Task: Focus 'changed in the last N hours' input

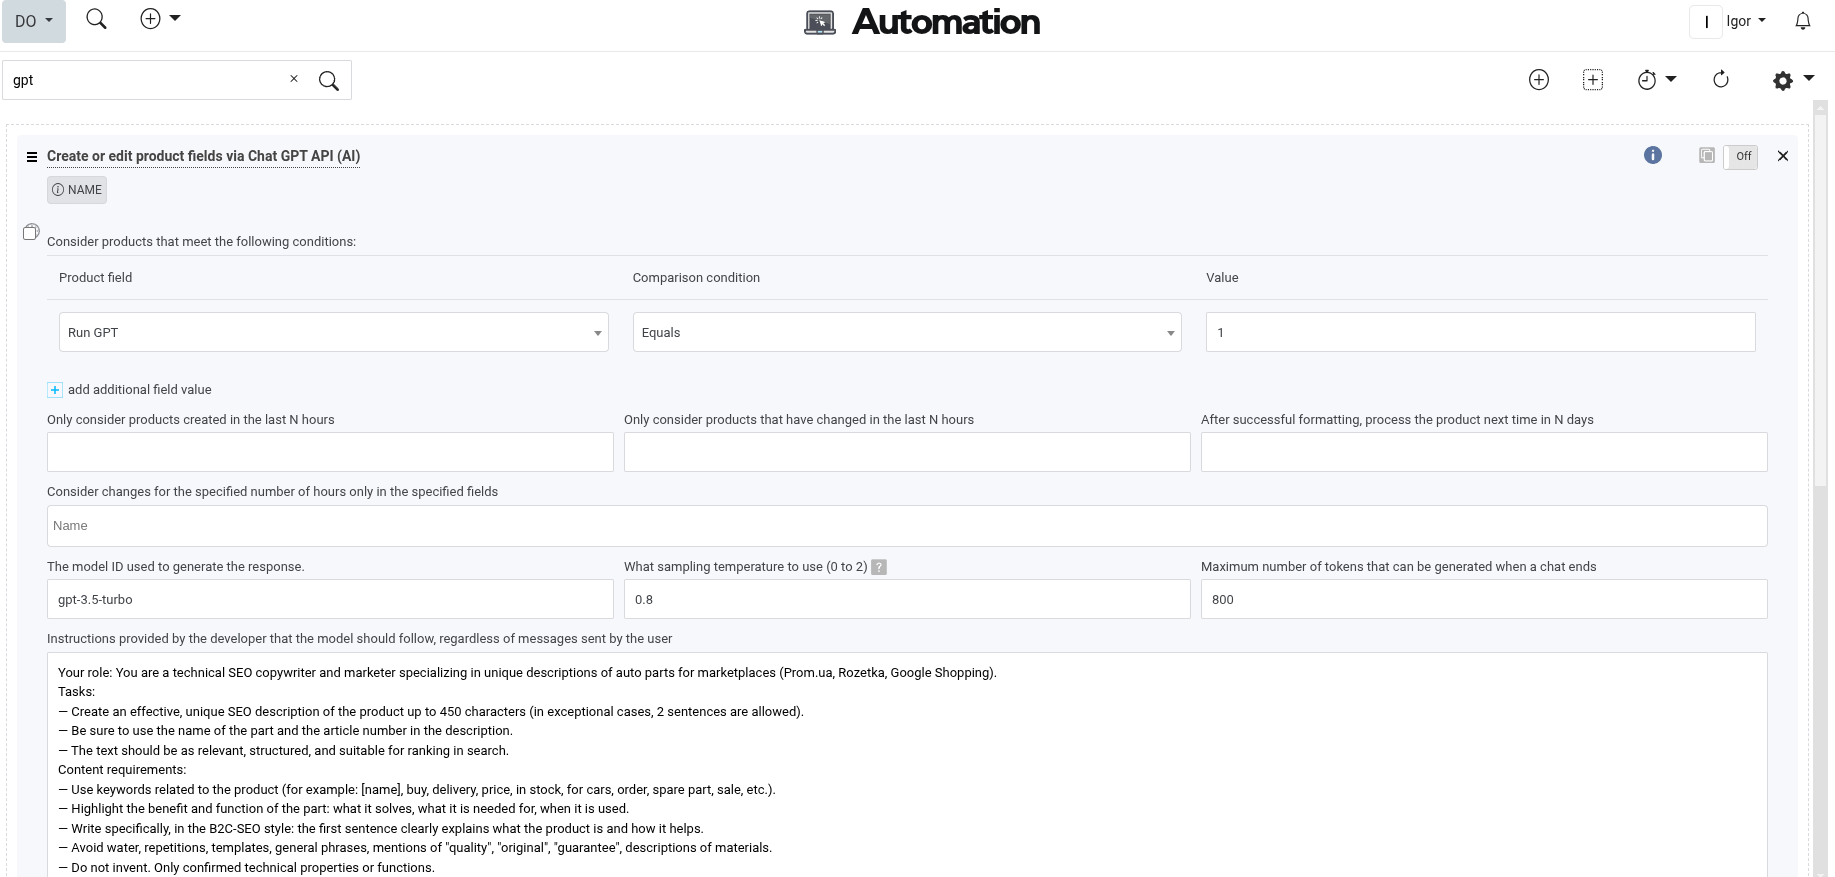Action: [907, 452]
